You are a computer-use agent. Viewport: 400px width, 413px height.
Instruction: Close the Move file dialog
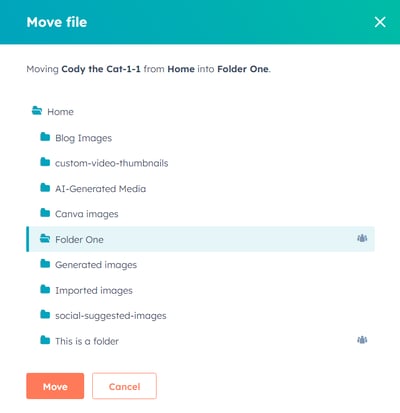[380, 22]
